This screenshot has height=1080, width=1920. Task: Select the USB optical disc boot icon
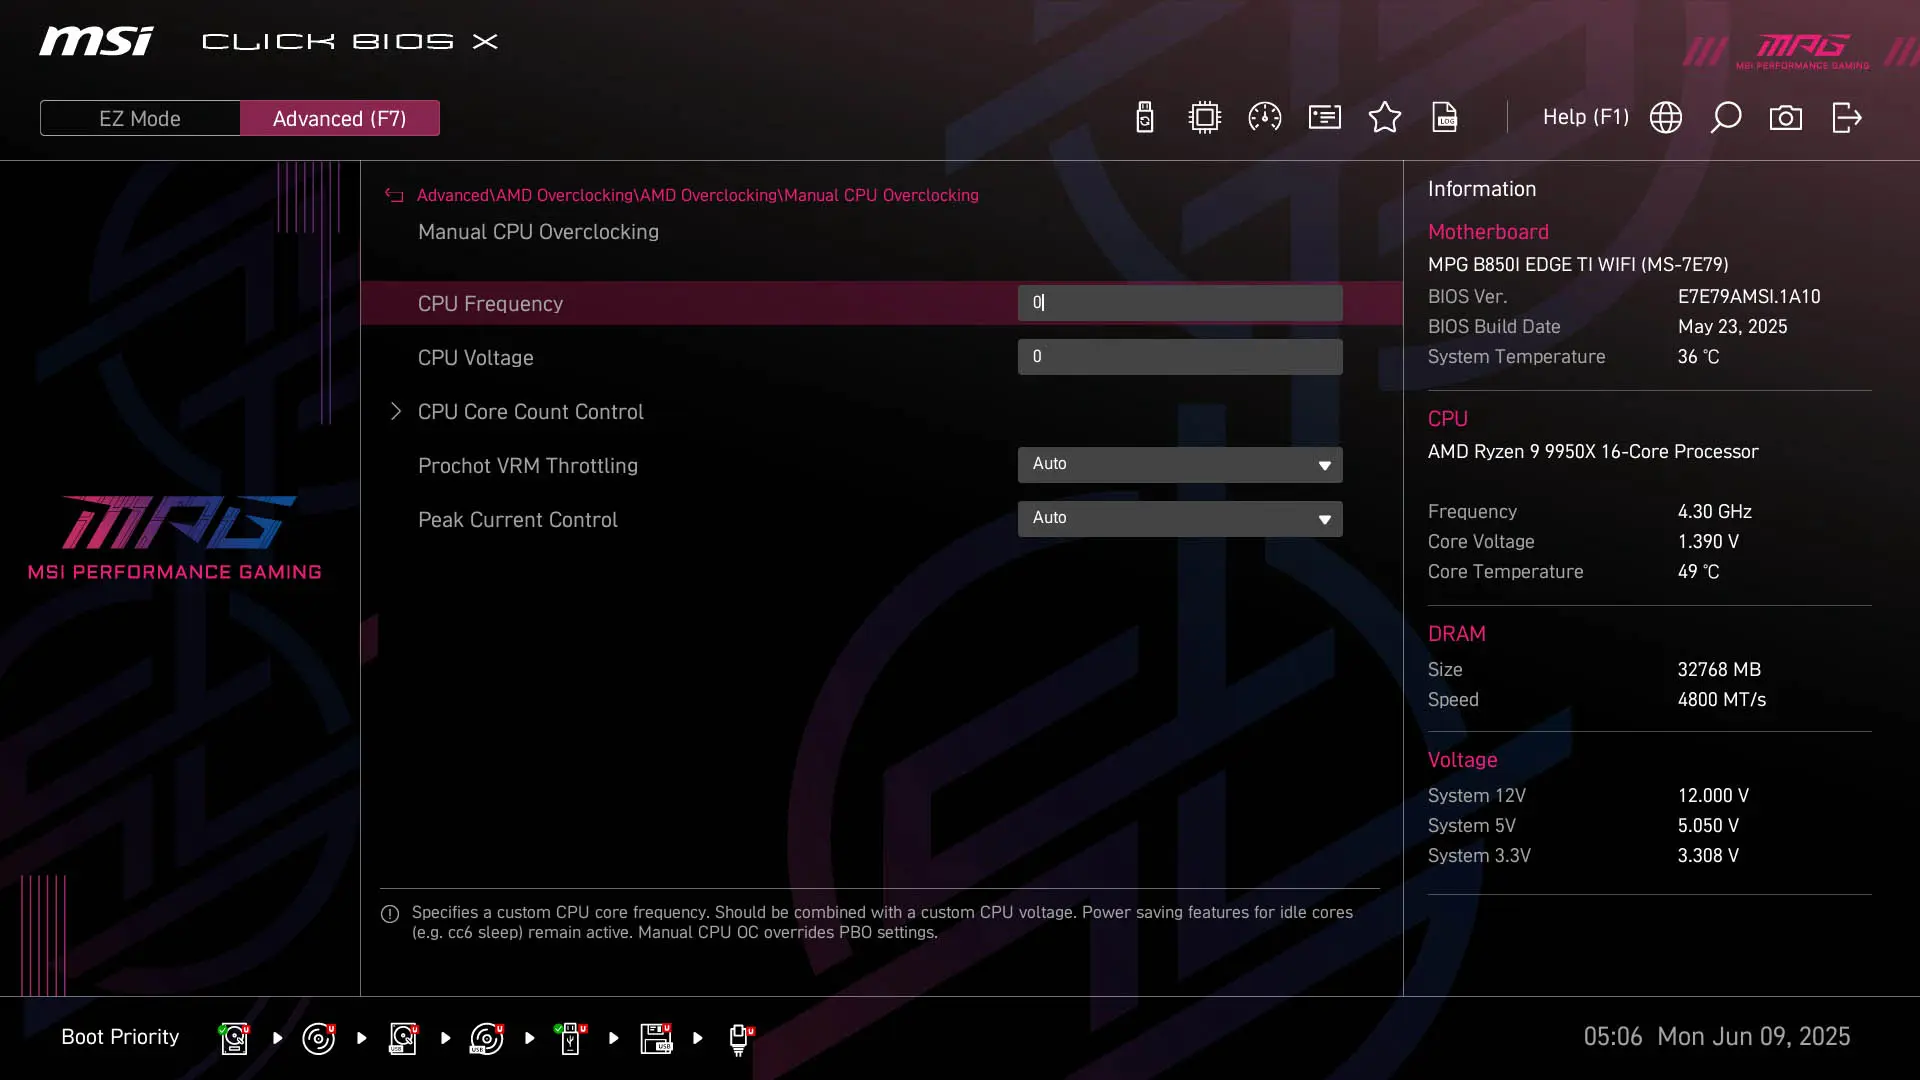tap(487, 1038)
